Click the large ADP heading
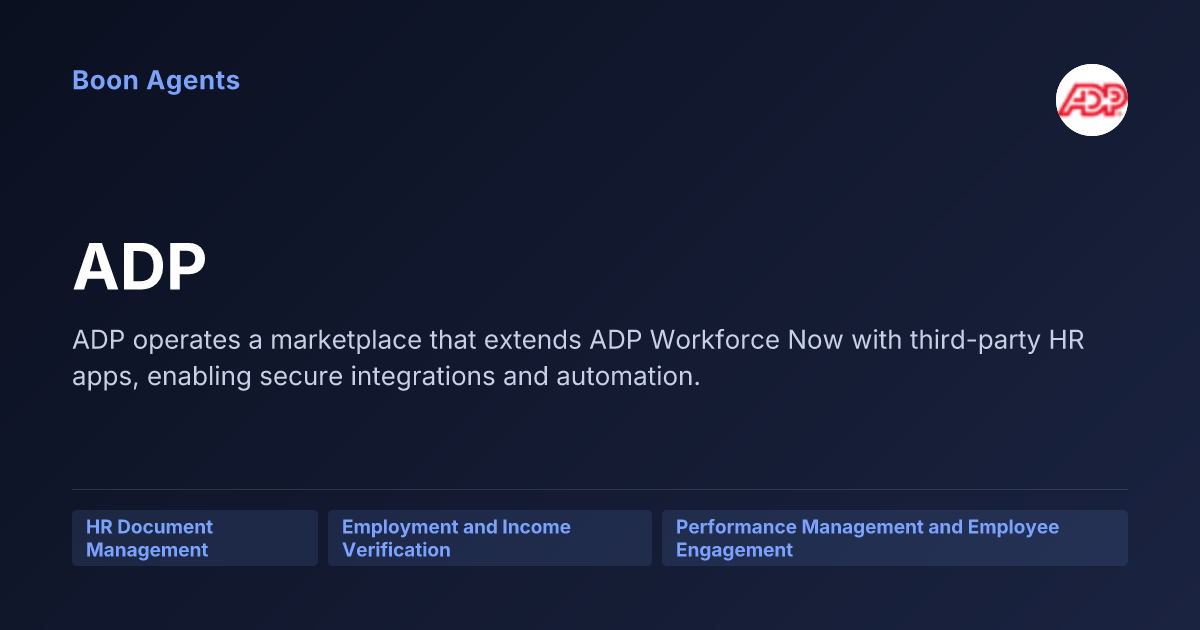Image resolution: width=1200 pixels, height=630 pixels. [x=139, y=268]
